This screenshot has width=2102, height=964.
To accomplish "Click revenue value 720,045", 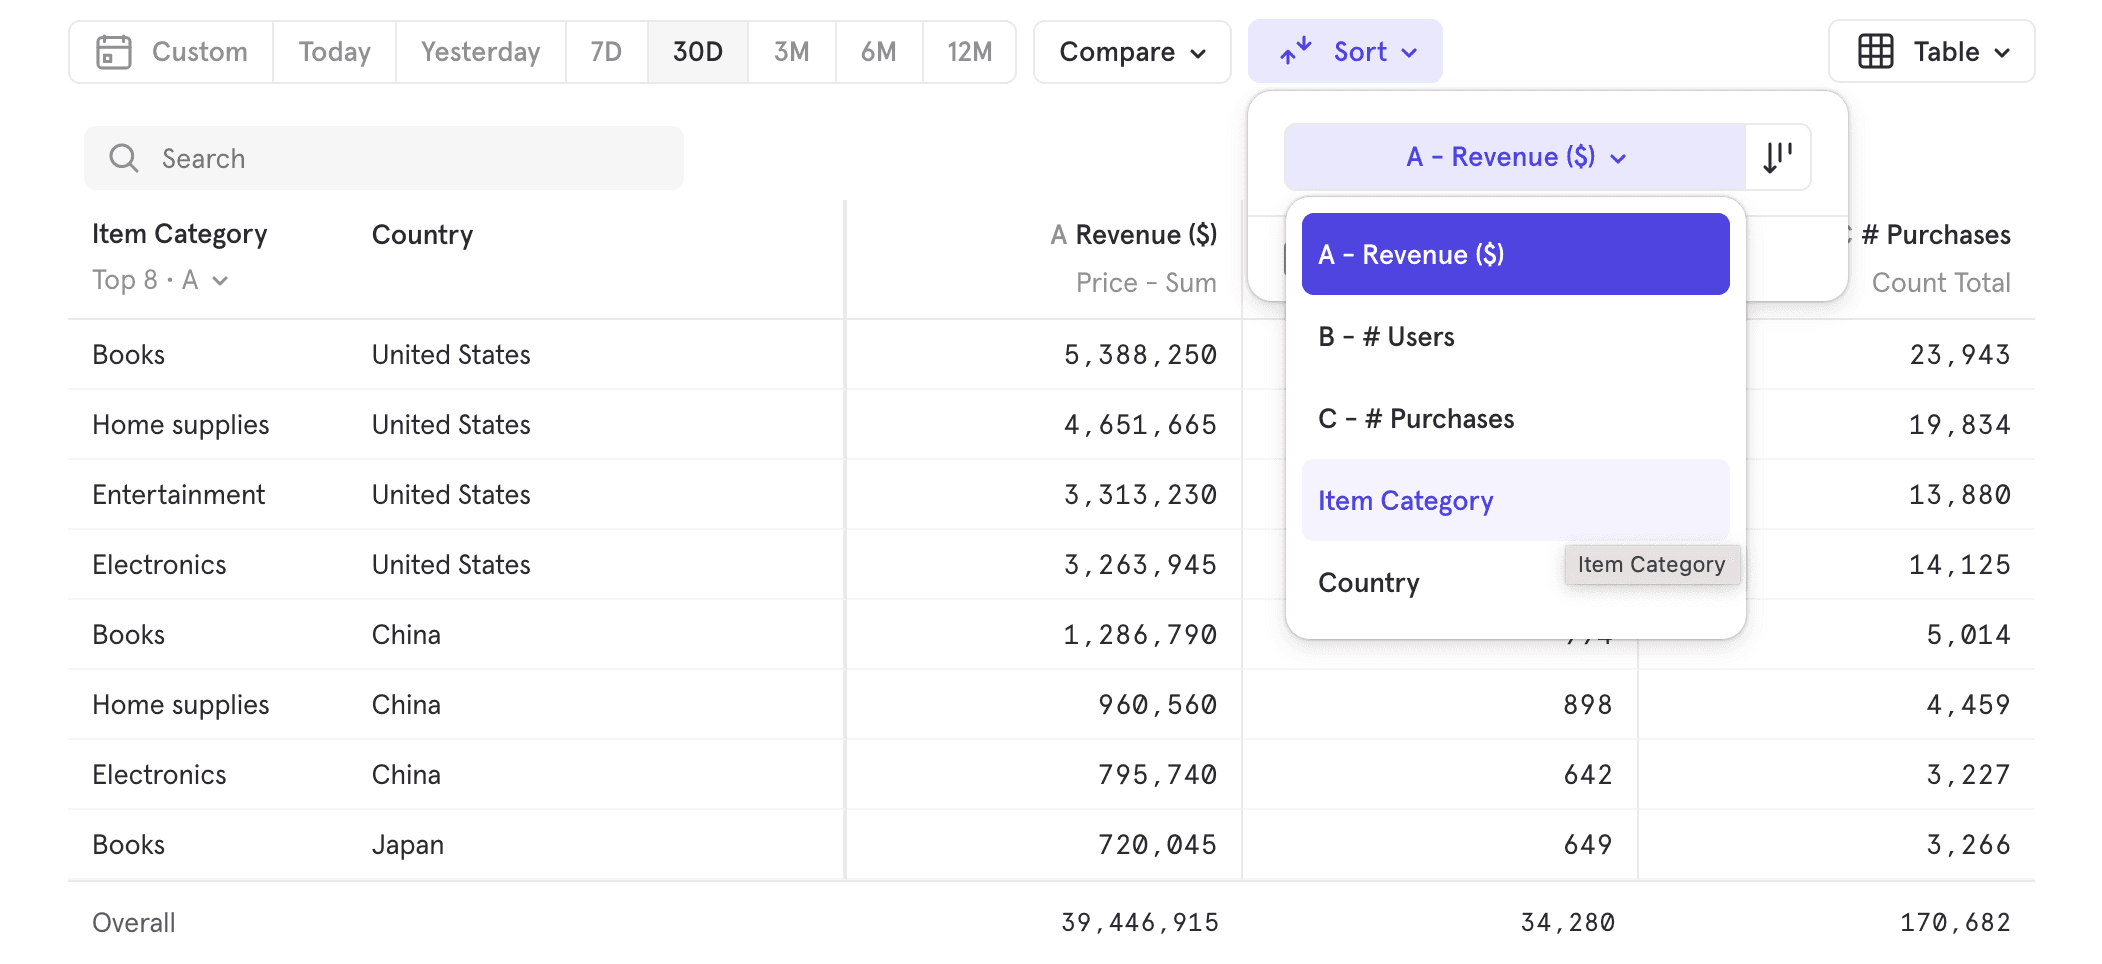I will coord(1157,845).
